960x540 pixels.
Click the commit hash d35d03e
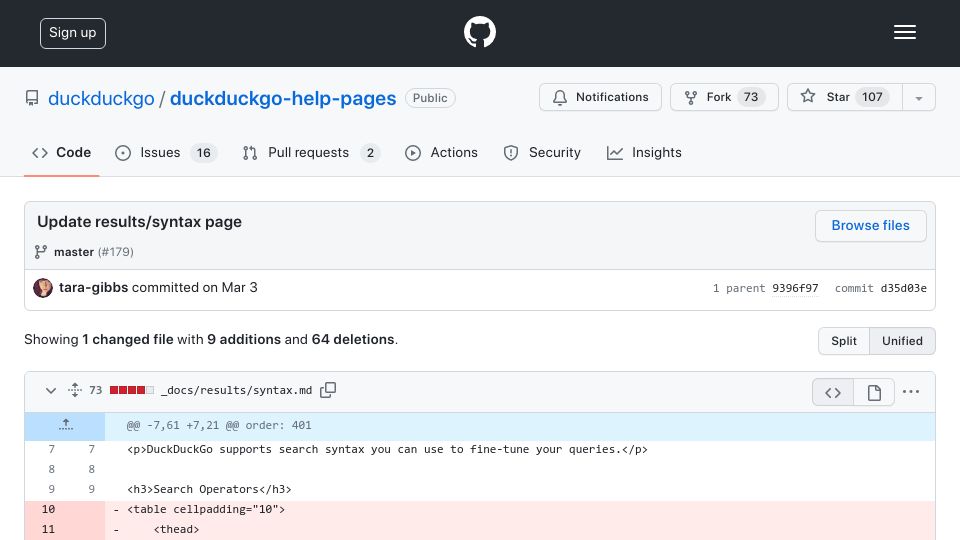pos(903,288)
